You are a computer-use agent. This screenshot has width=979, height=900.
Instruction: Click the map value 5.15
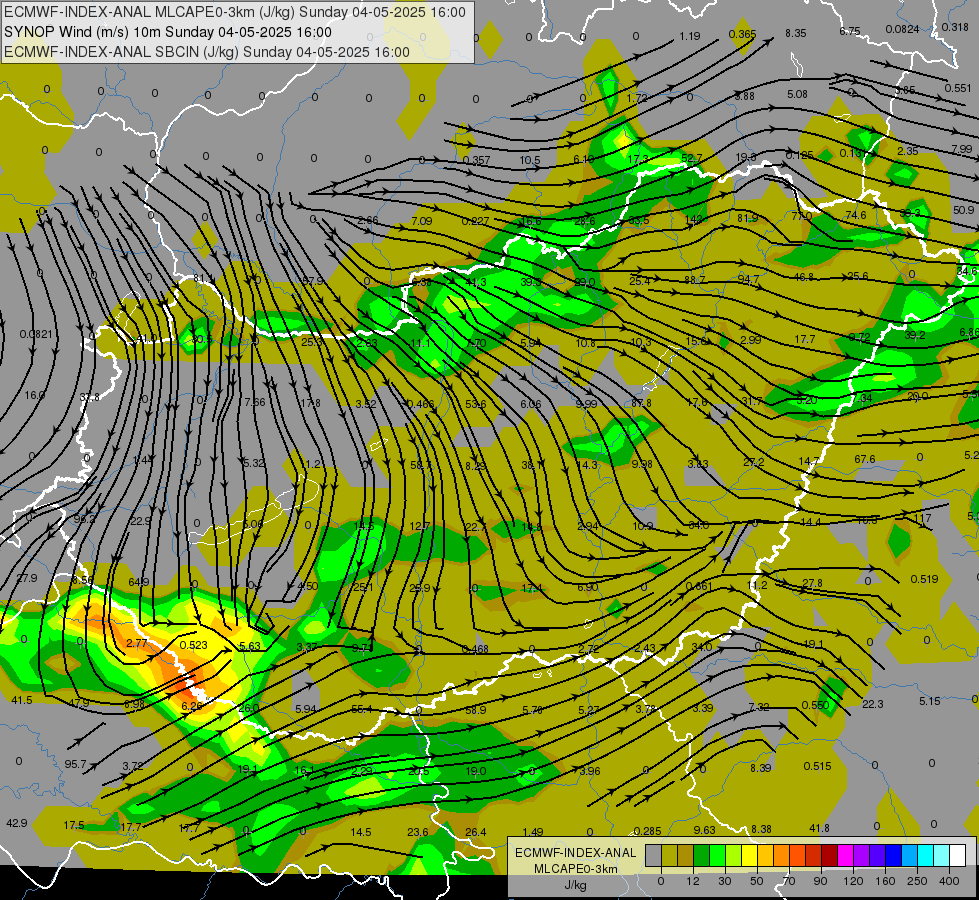(929, 701)
